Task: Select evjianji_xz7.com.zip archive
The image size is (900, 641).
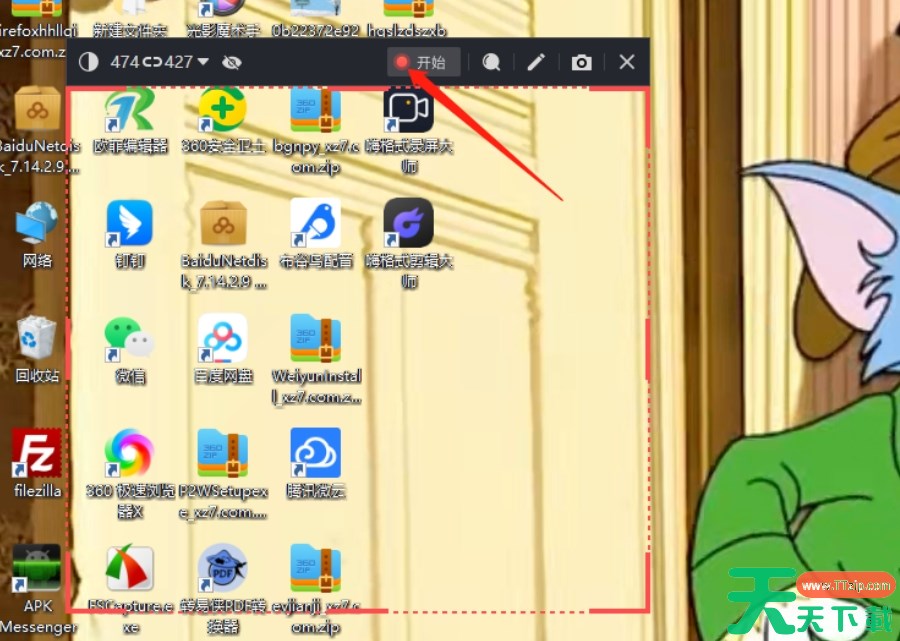Action: (316, 589)
